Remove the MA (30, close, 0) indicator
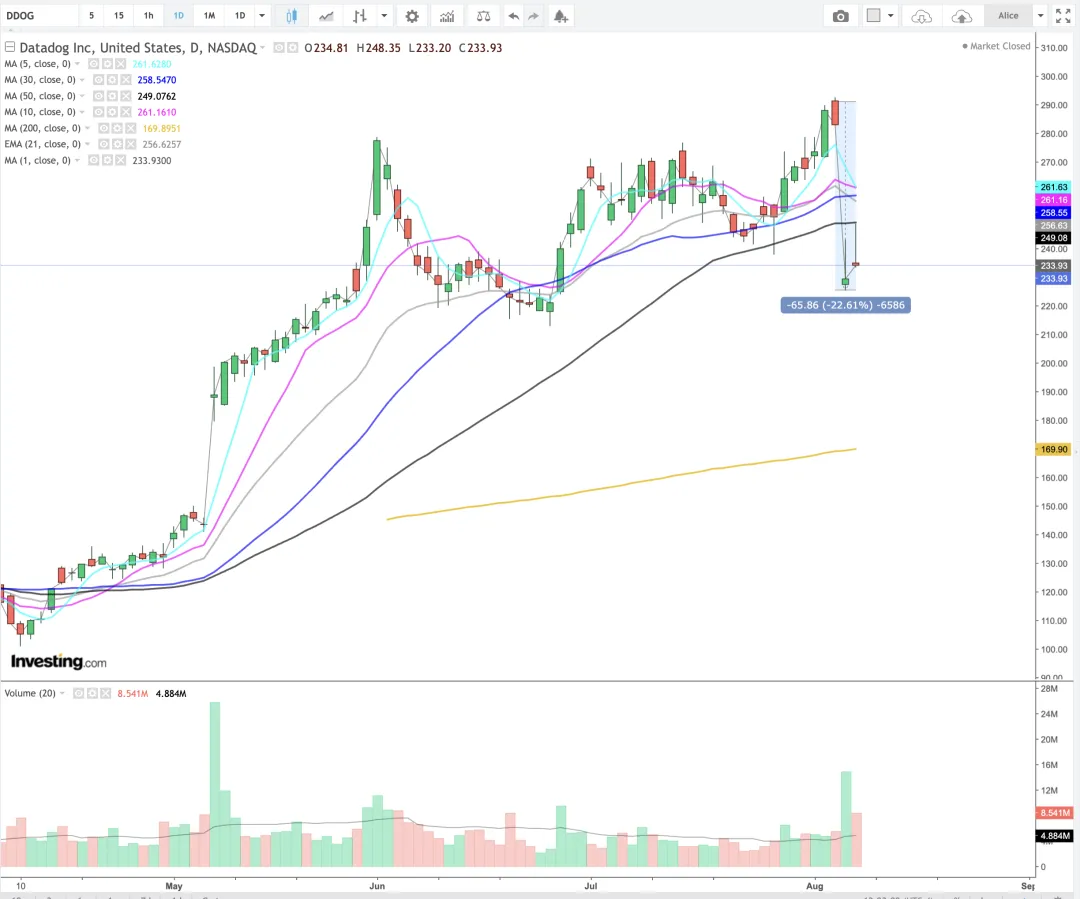The height and width of the screenshot is (899, 1080). (125, 79)
